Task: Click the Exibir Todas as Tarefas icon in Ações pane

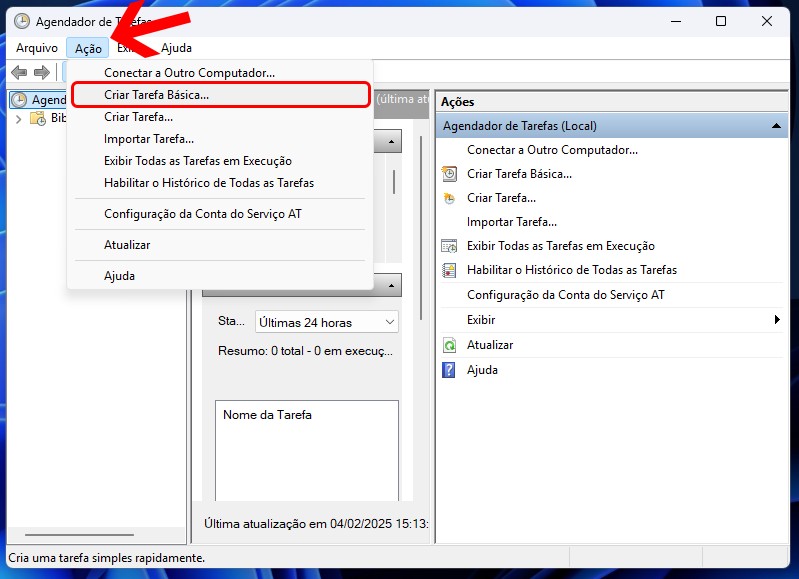Action: pyautogui.click(x=449, y=246)
